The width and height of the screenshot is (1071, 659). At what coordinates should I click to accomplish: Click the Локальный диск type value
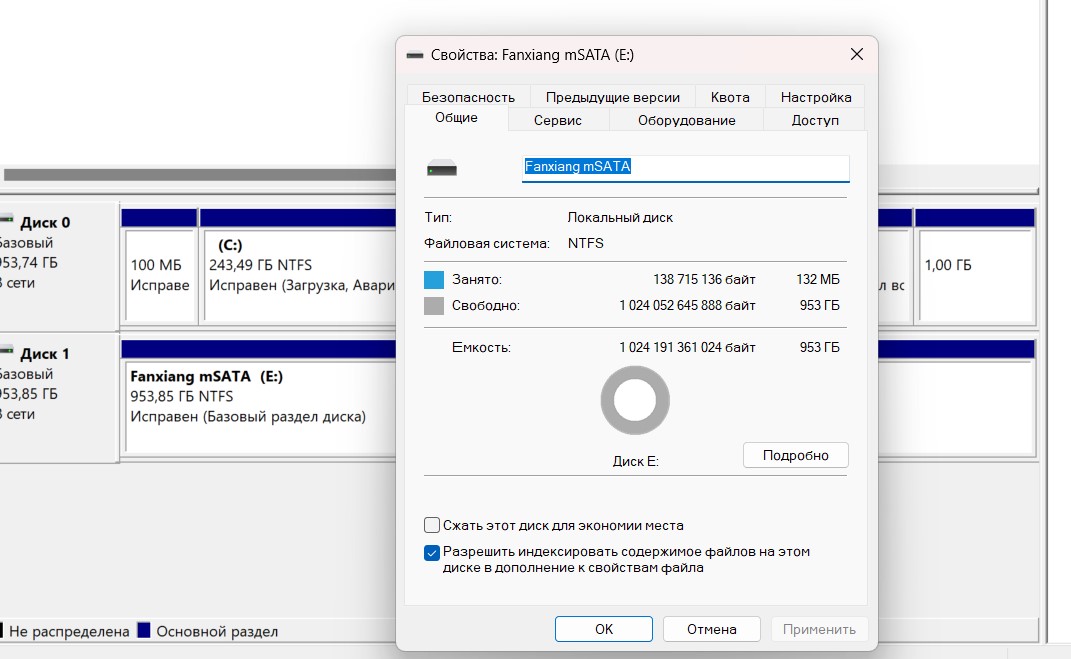[x=620, y=217]
